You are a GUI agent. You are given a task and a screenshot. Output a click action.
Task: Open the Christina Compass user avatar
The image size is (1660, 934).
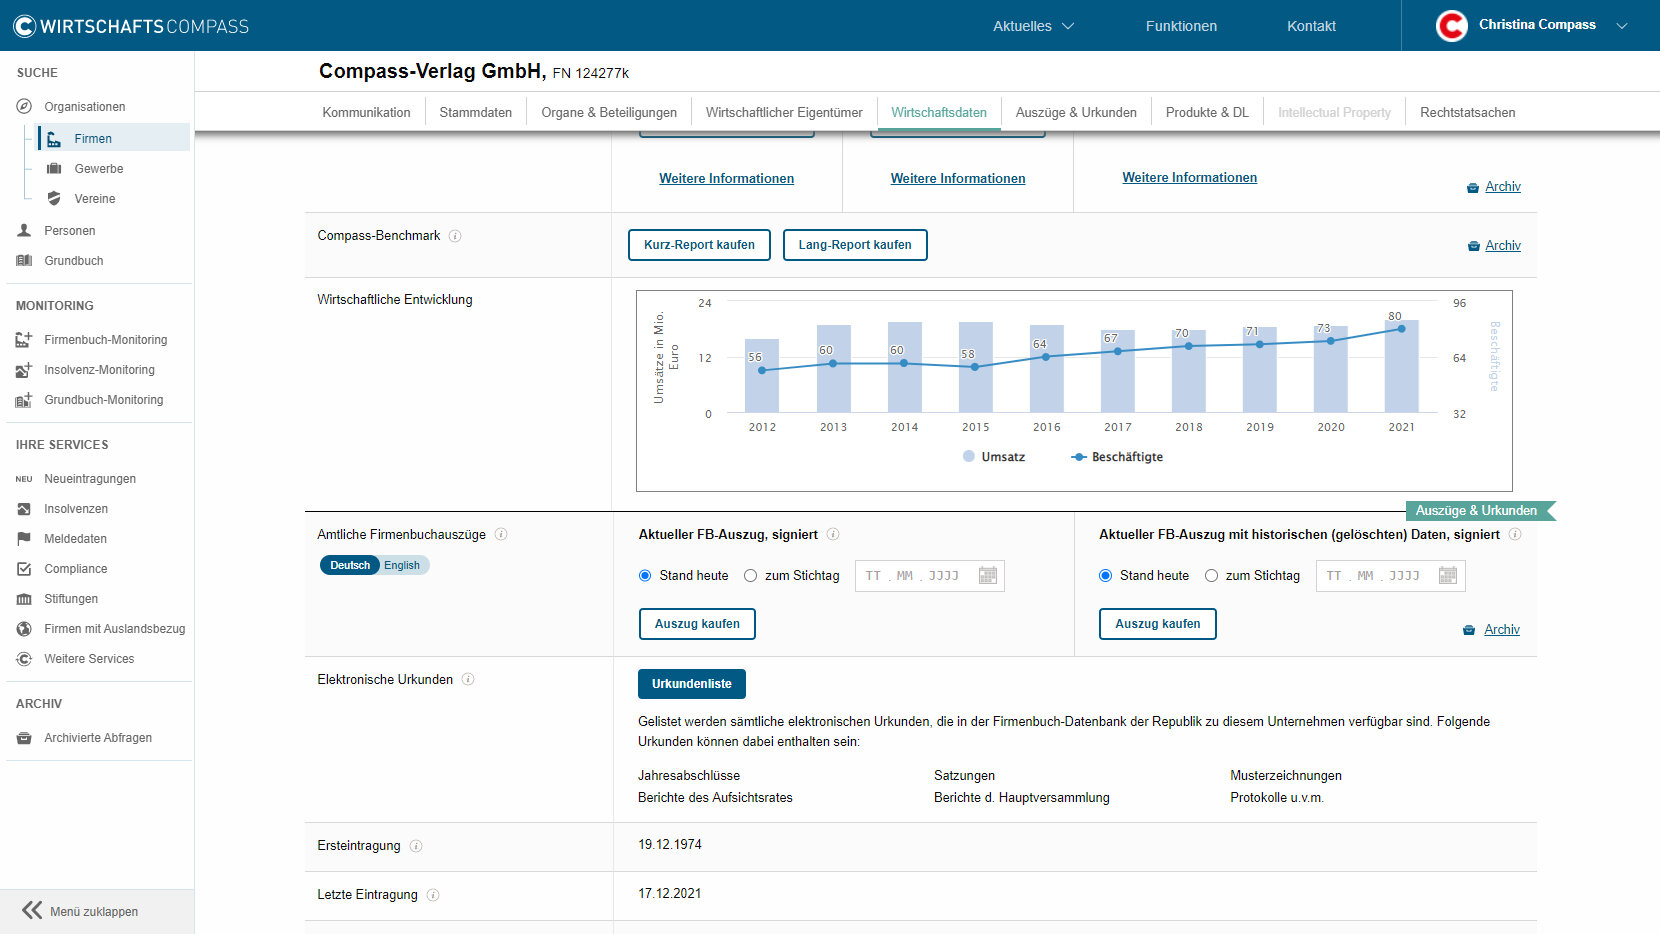[x=1451, y=26]
